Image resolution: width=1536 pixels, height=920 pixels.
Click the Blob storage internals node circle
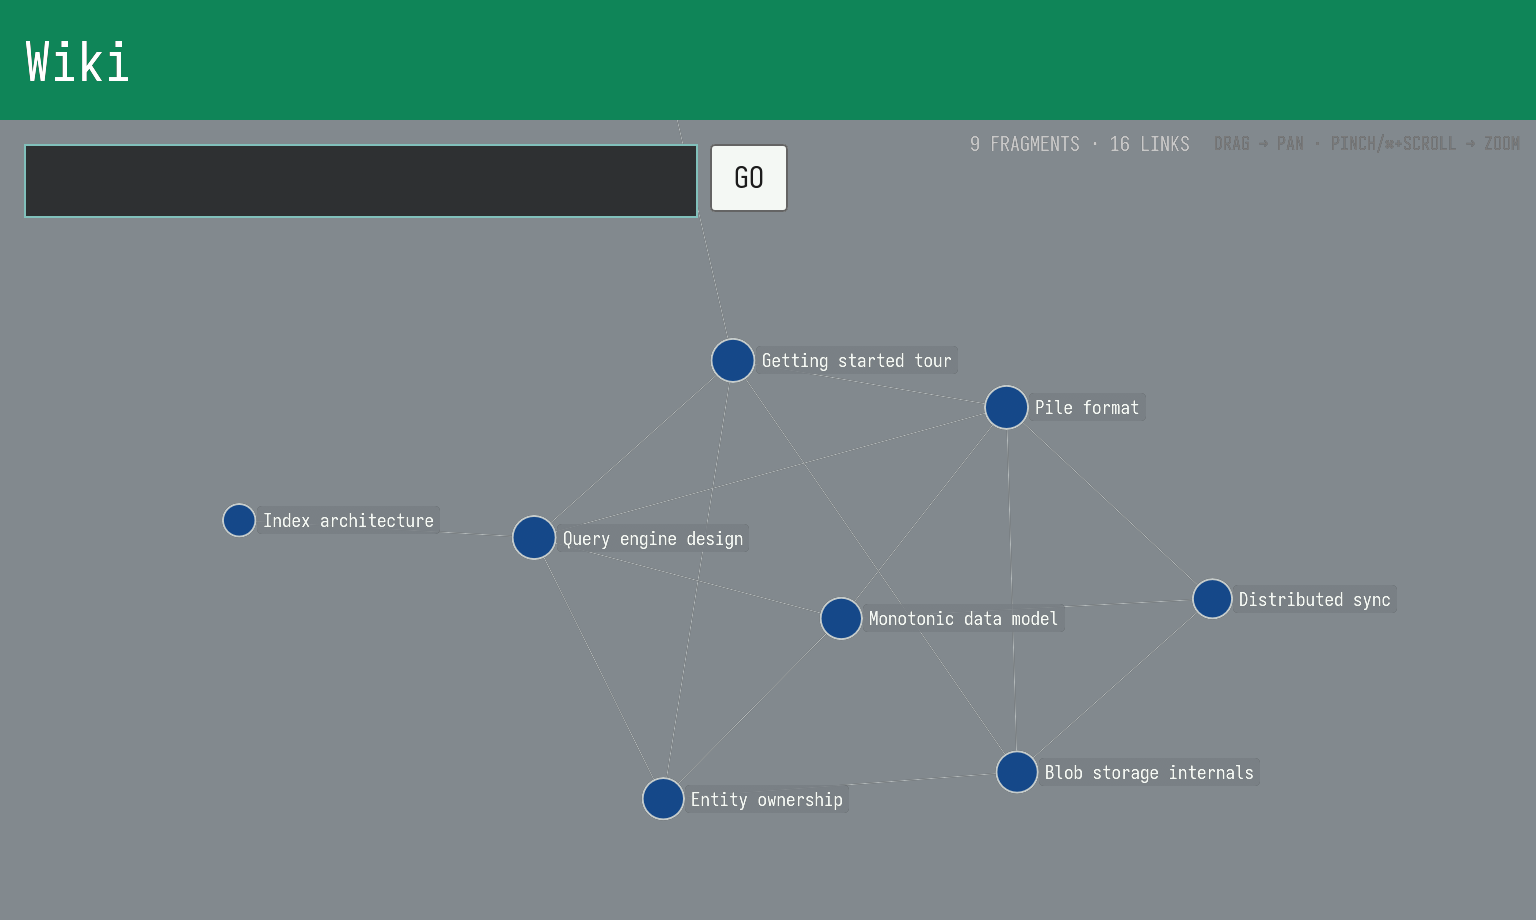(x=1017, y=772)
